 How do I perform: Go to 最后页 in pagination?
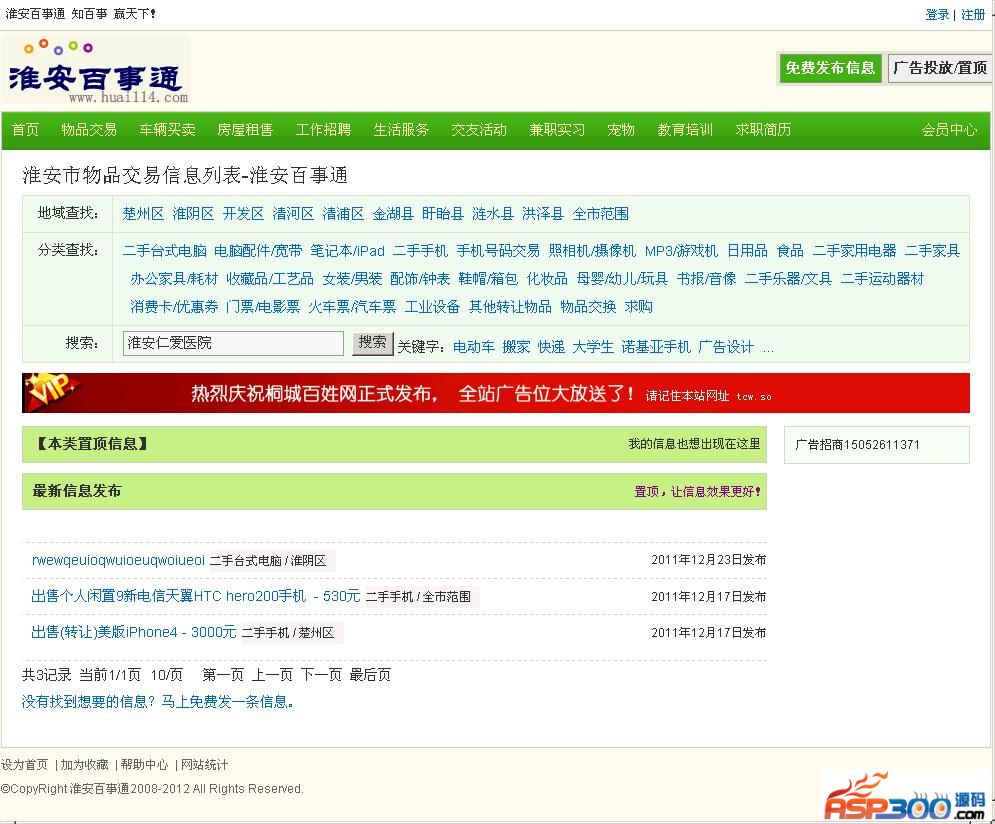(371, 675)
